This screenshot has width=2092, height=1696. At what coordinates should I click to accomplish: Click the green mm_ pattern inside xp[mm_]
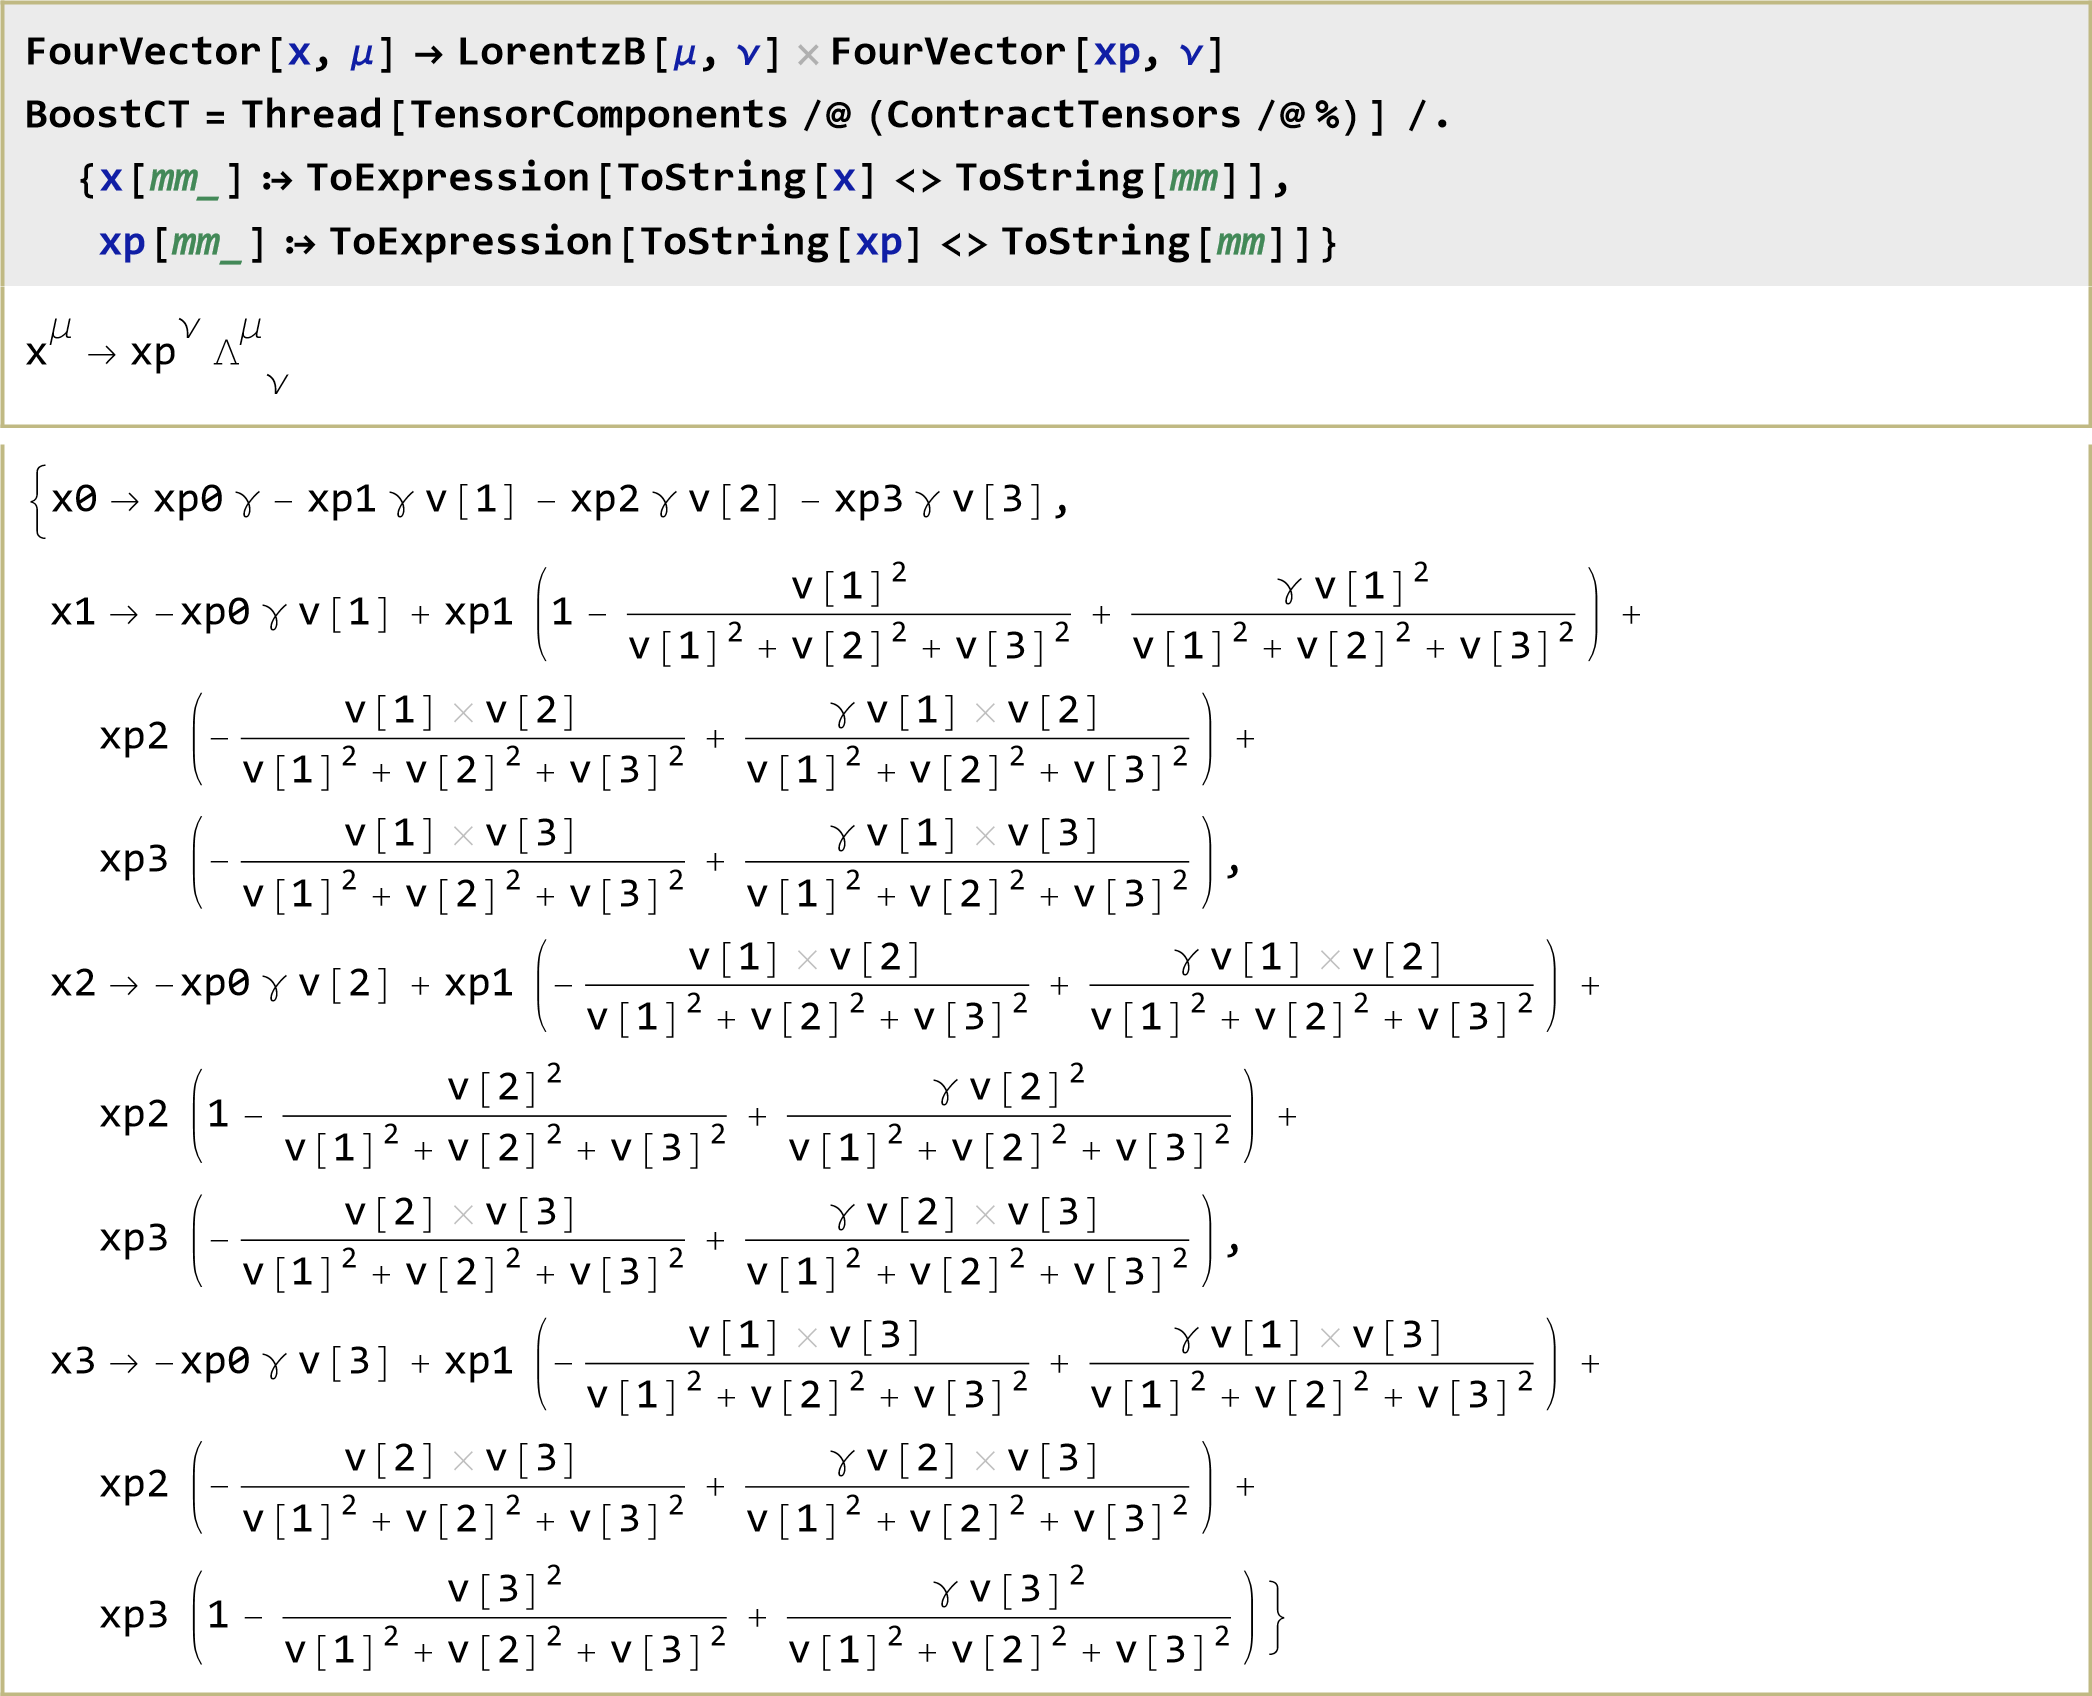point(206,243)
